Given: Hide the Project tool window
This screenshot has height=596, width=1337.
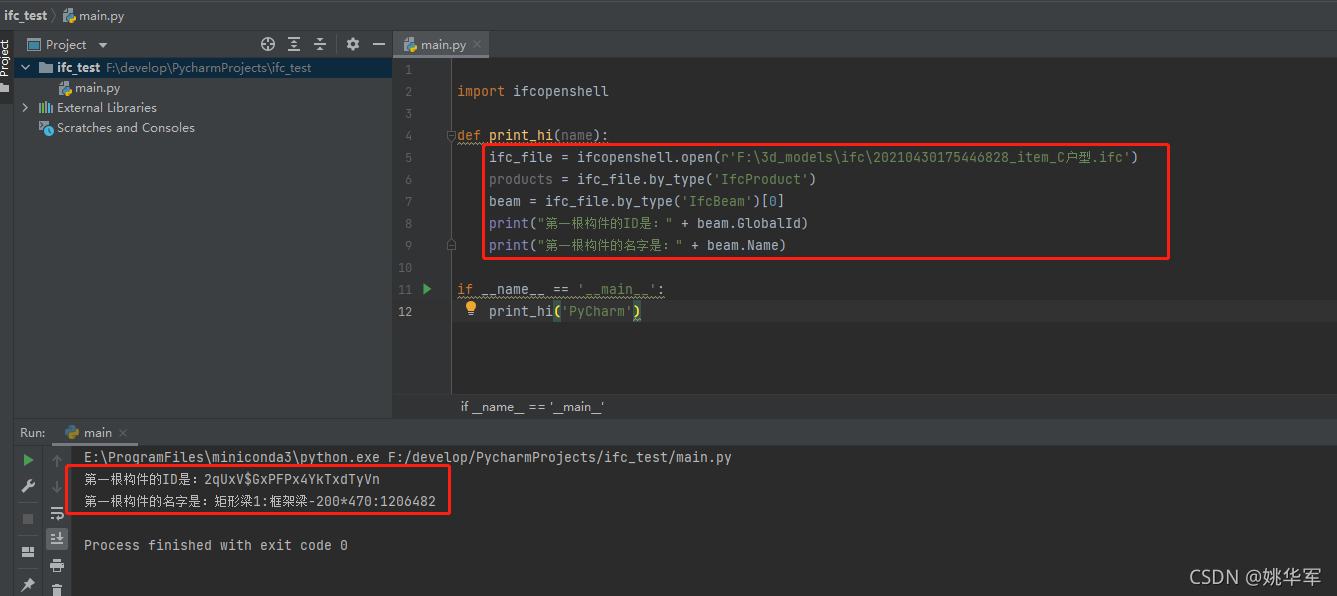Looking at the screenshot, I should coord(379,44).
